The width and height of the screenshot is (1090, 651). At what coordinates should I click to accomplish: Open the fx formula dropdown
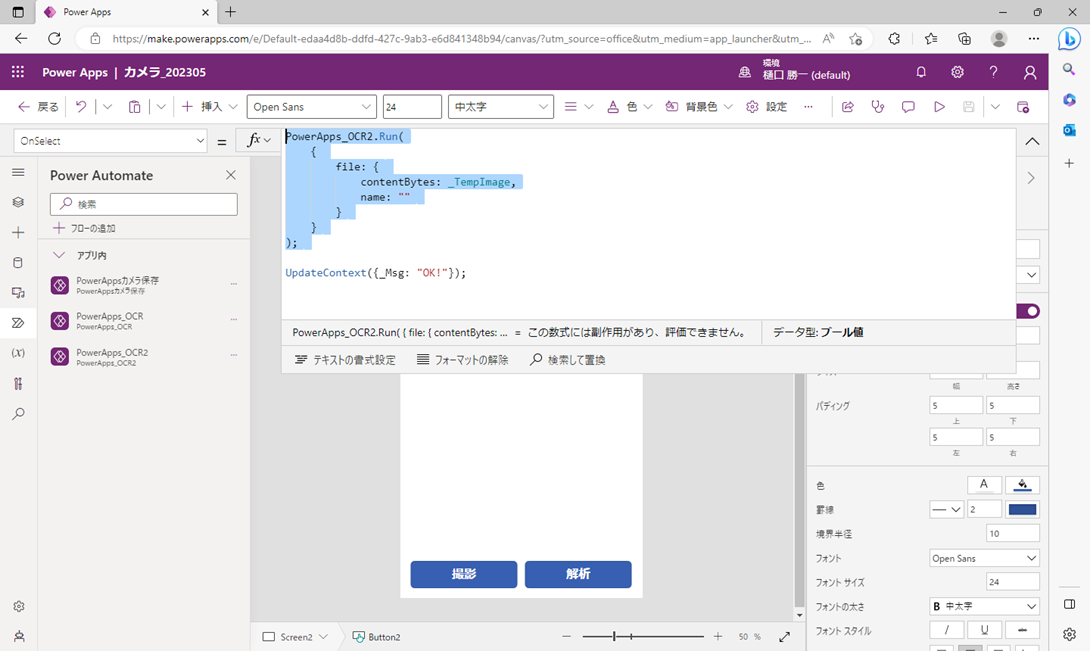[259, 140]
